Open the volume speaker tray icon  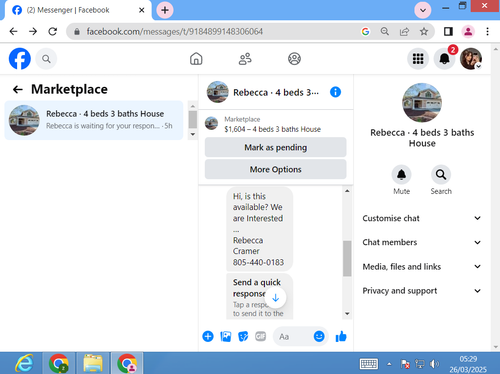[434, 364]
